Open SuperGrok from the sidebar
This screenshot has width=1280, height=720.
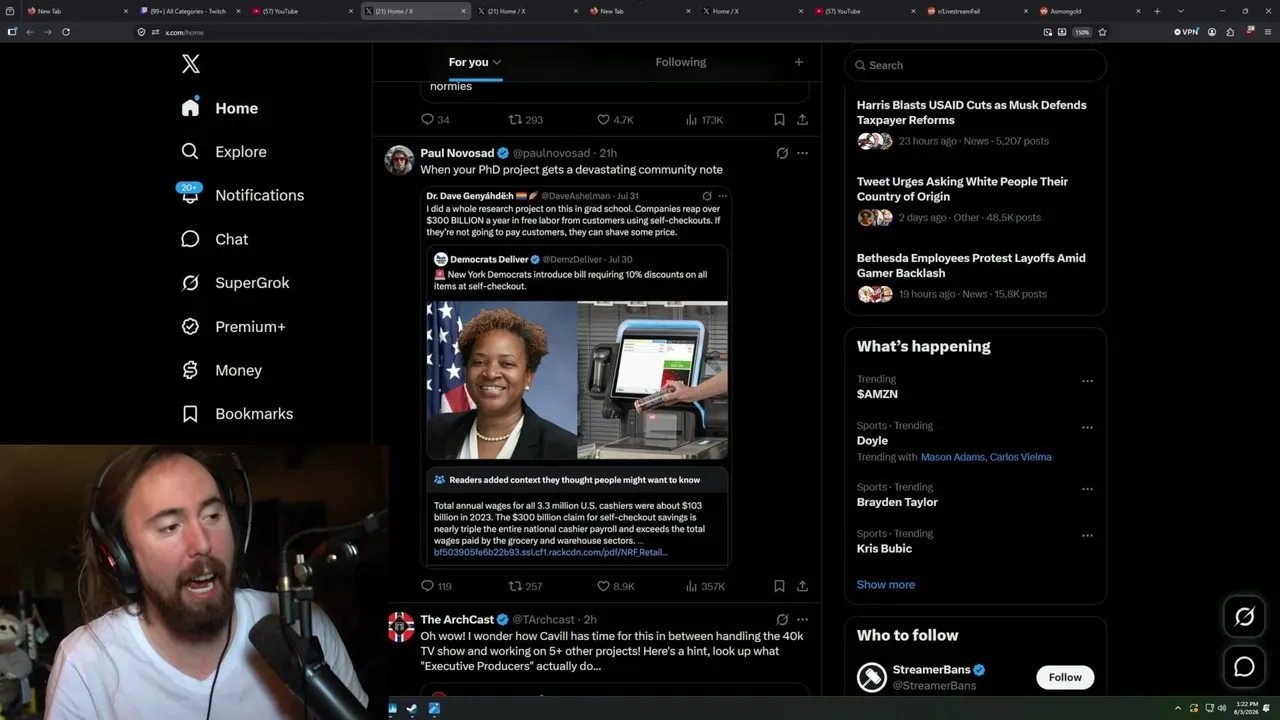(x=235, y=283)
